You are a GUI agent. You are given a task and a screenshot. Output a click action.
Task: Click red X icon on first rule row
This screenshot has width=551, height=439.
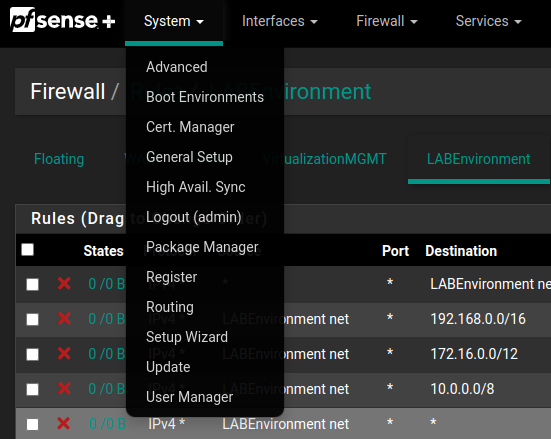(64, 283)
